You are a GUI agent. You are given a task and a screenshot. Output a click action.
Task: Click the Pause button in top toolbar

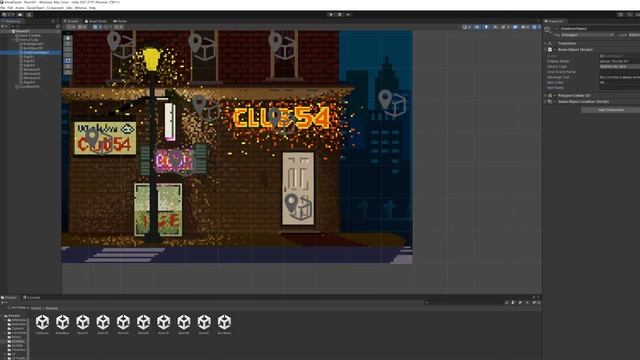340,15
